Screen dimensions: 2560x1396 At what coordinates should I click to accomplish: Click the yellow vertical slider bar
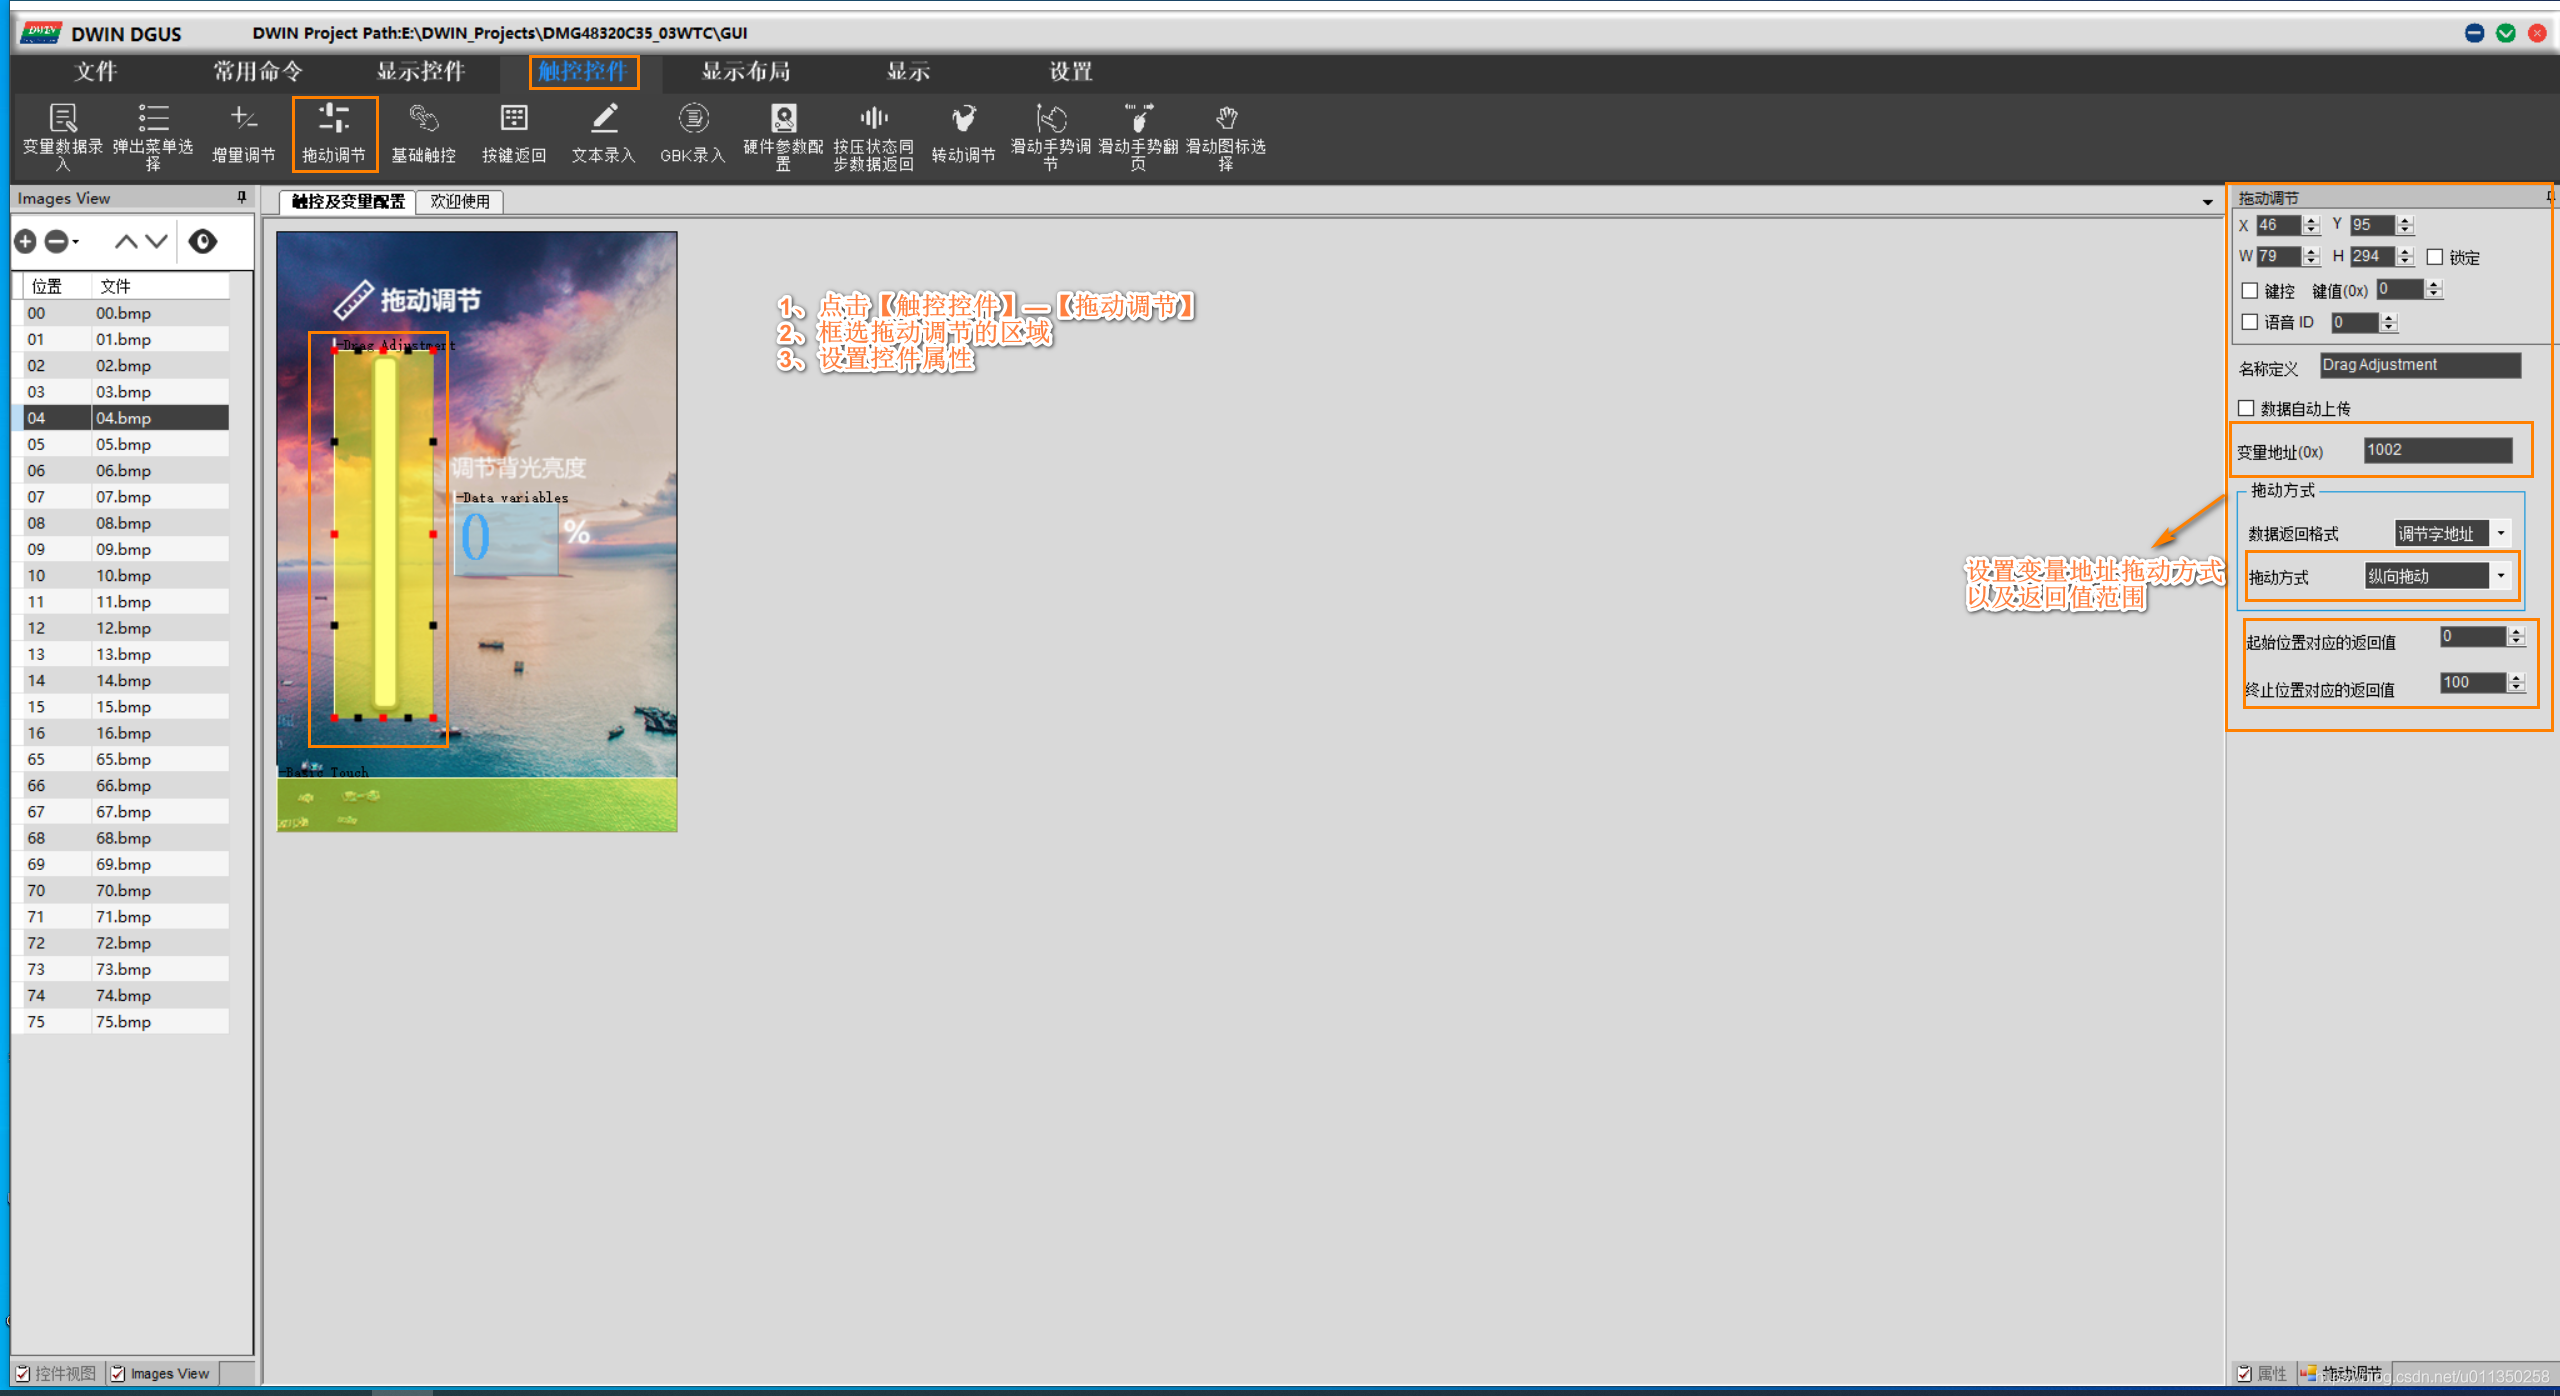(385, 532)
